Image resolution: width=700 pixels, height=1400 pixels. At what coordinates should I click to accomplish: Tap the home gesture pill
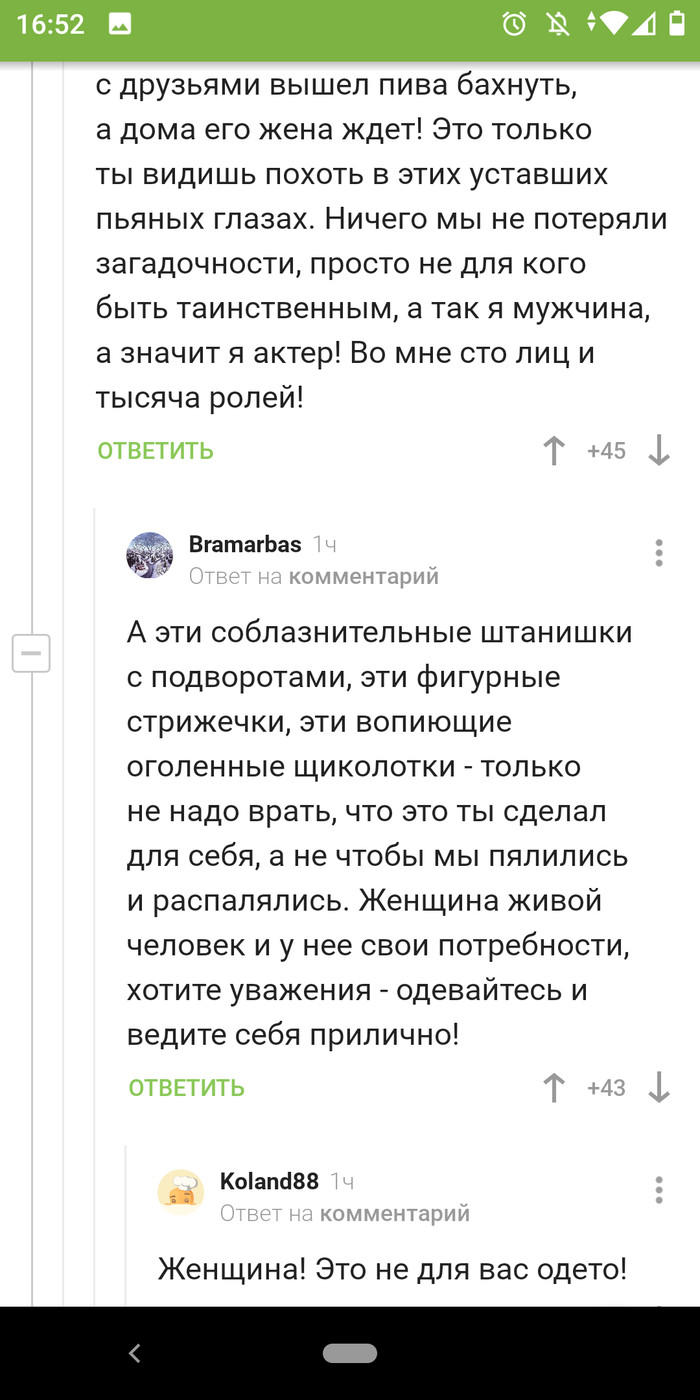(x=350, y=1353)
